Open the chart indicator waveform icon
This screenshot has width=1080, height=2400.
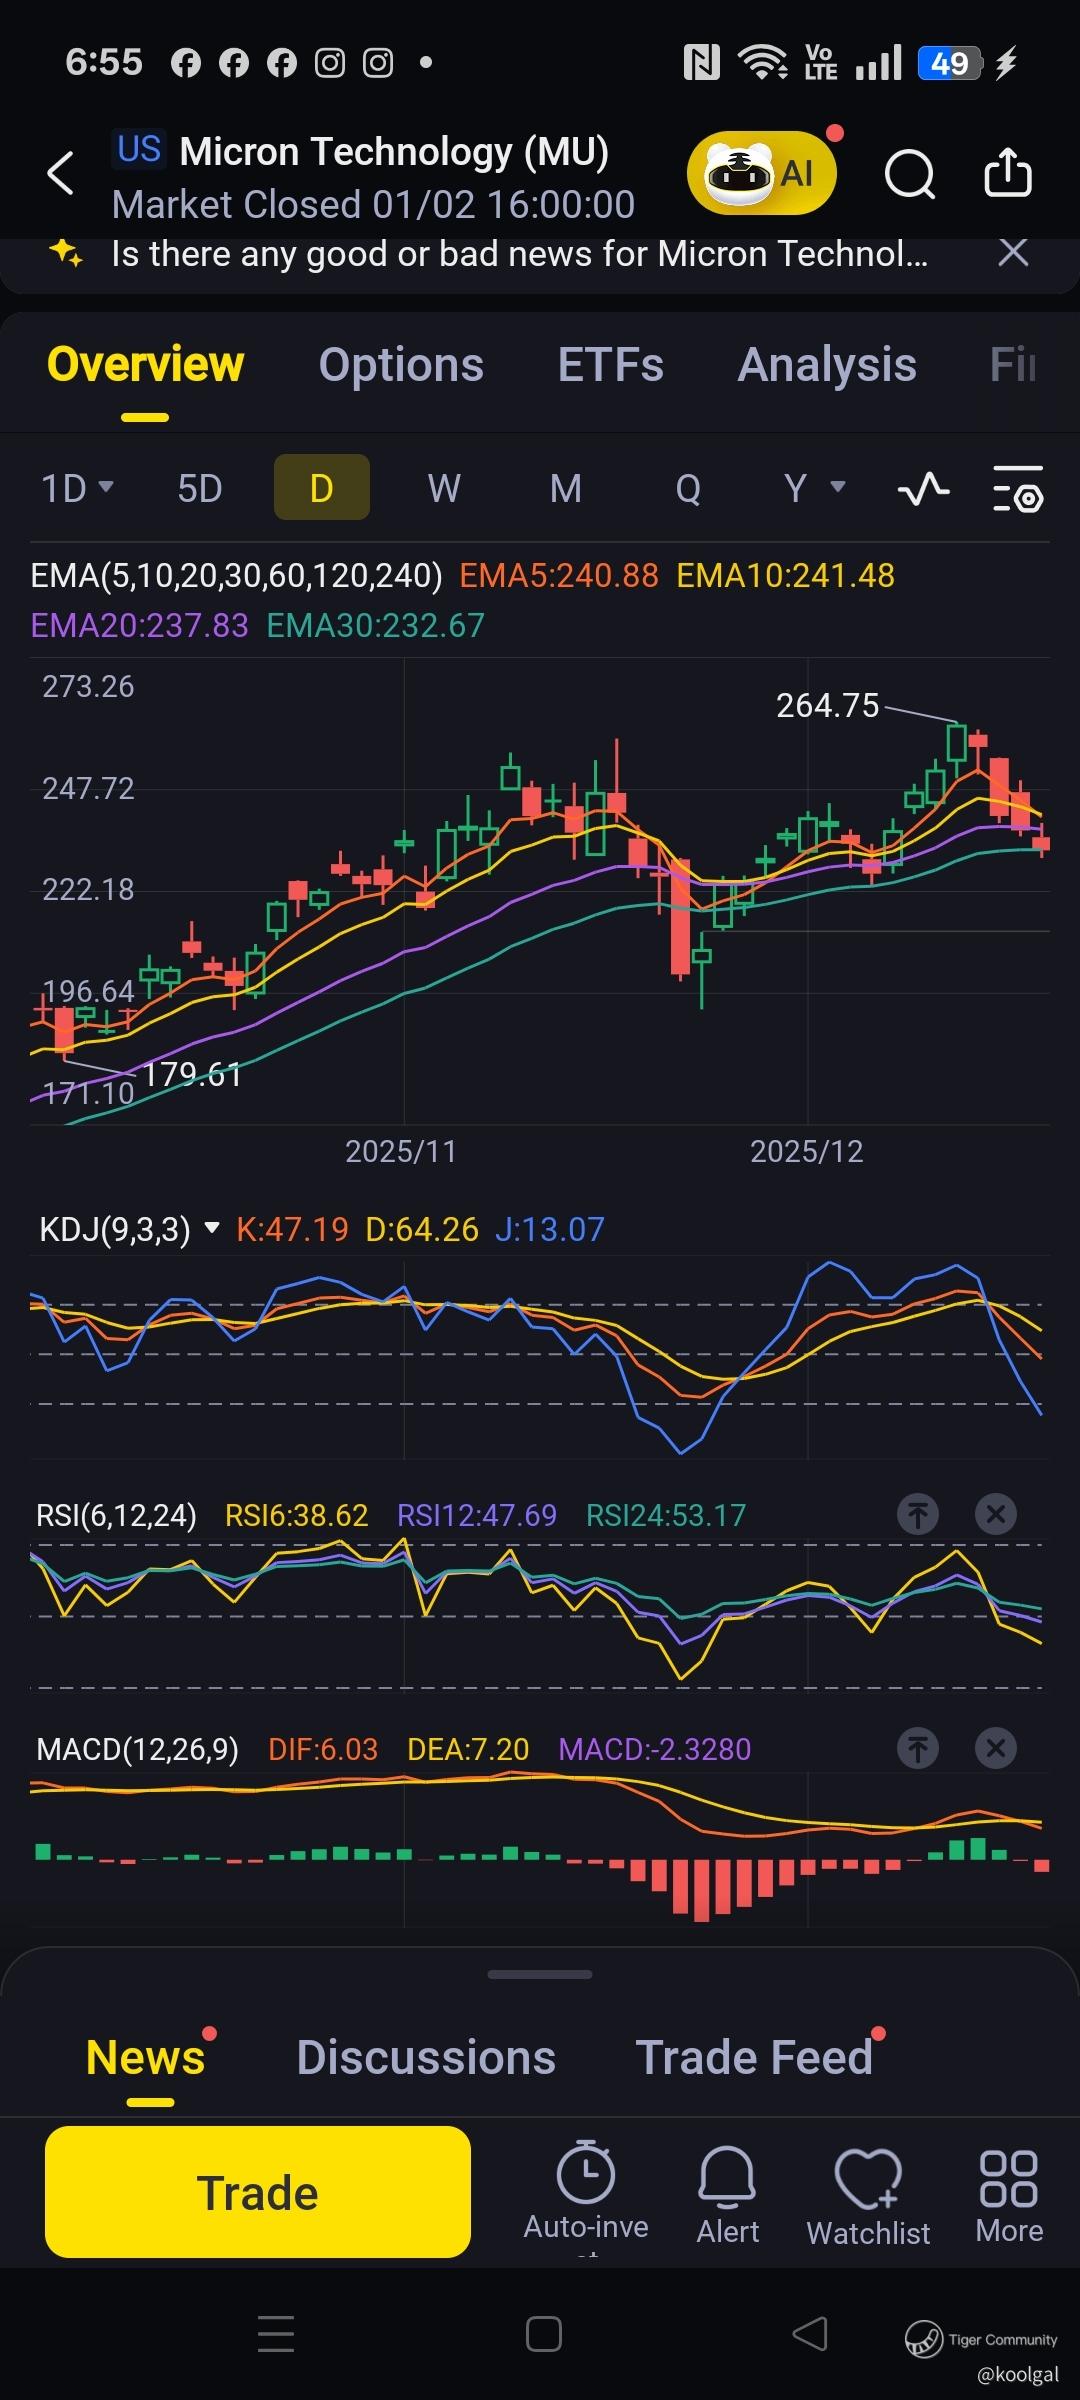point(923,489)
